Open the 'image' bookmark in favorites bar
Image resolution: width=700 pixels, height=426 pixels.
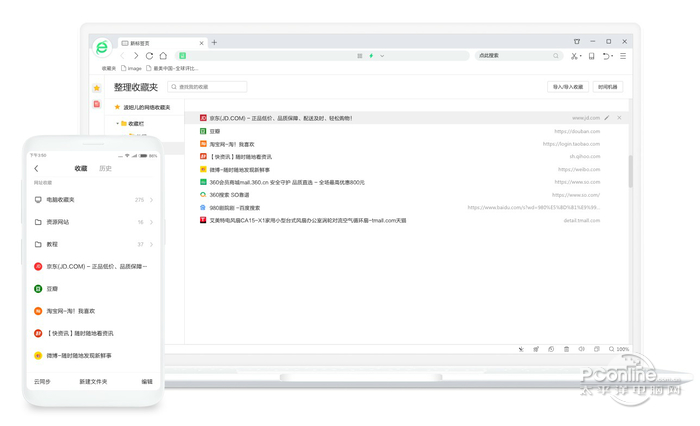pos(131,68)
